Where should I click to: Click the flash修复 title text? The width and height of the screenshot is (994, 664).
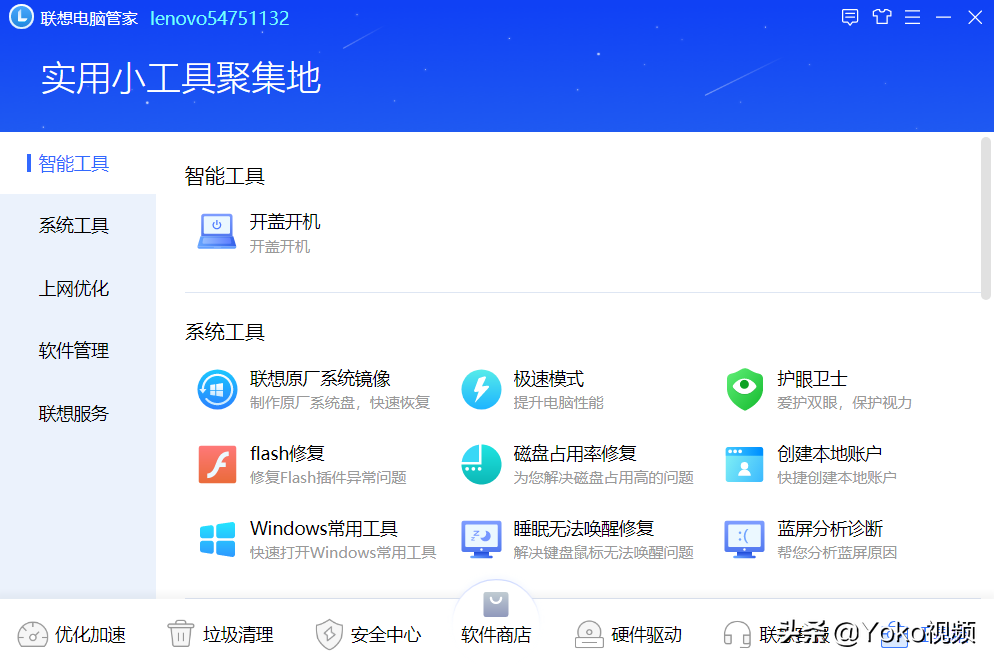pyautogui.click(x=287, y=453)
